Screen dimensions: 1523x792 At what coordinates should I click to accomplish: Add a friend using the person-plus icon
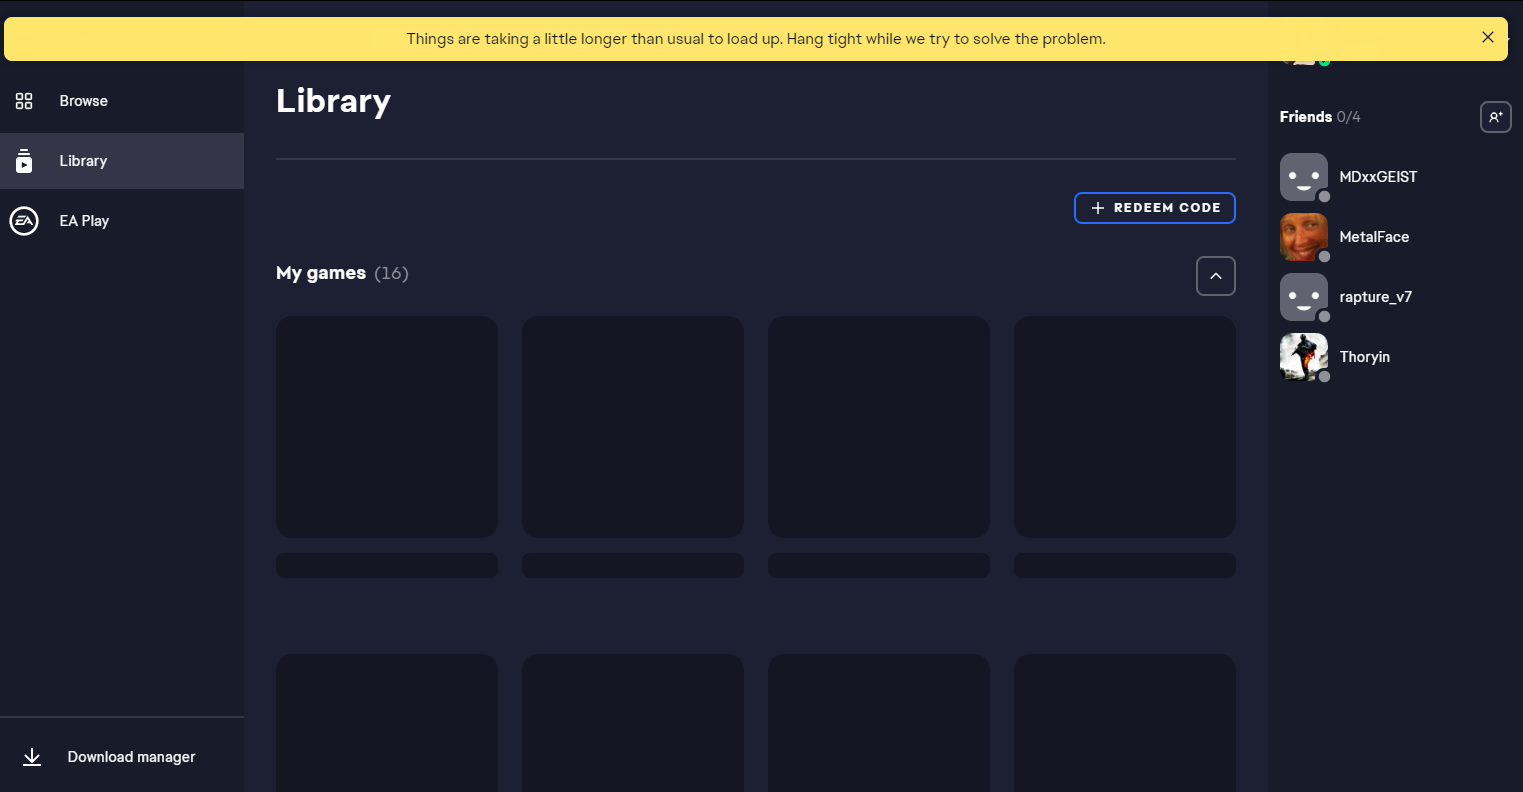(x=1495, y=117)
